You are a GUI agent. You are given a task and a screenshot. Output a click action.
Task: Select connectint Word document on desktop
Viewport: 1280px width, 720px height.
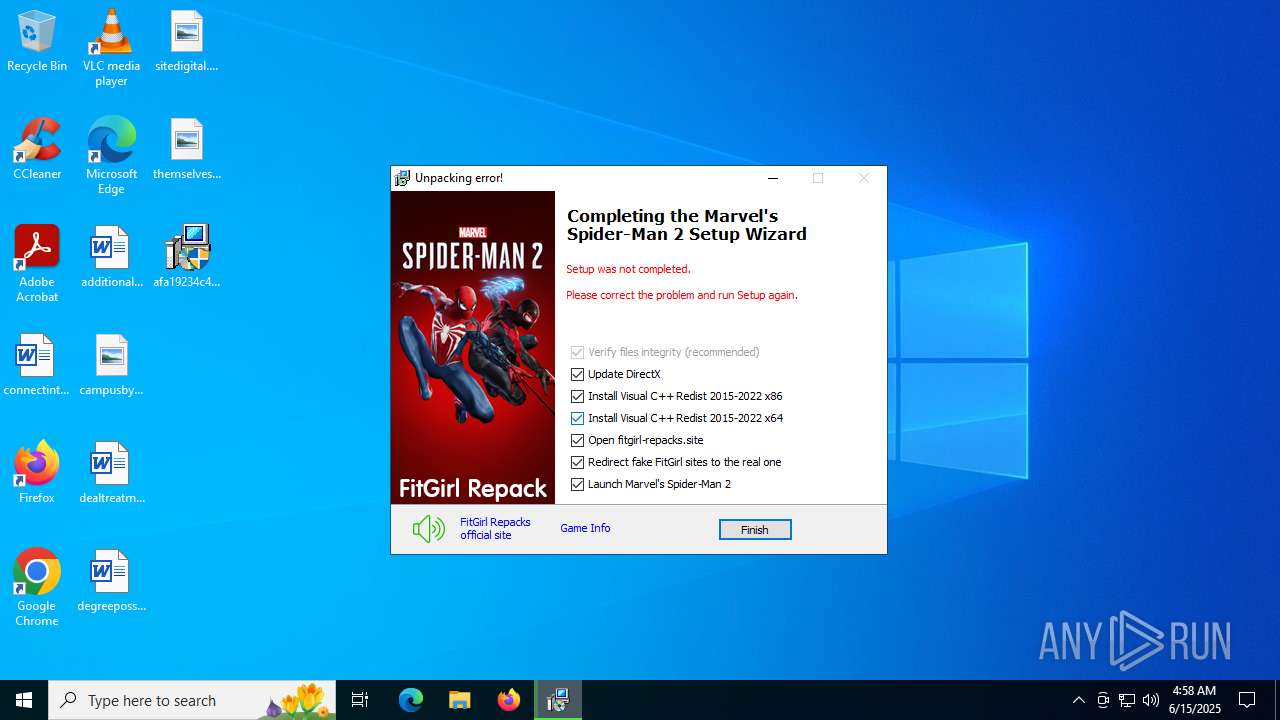(37, 365)
